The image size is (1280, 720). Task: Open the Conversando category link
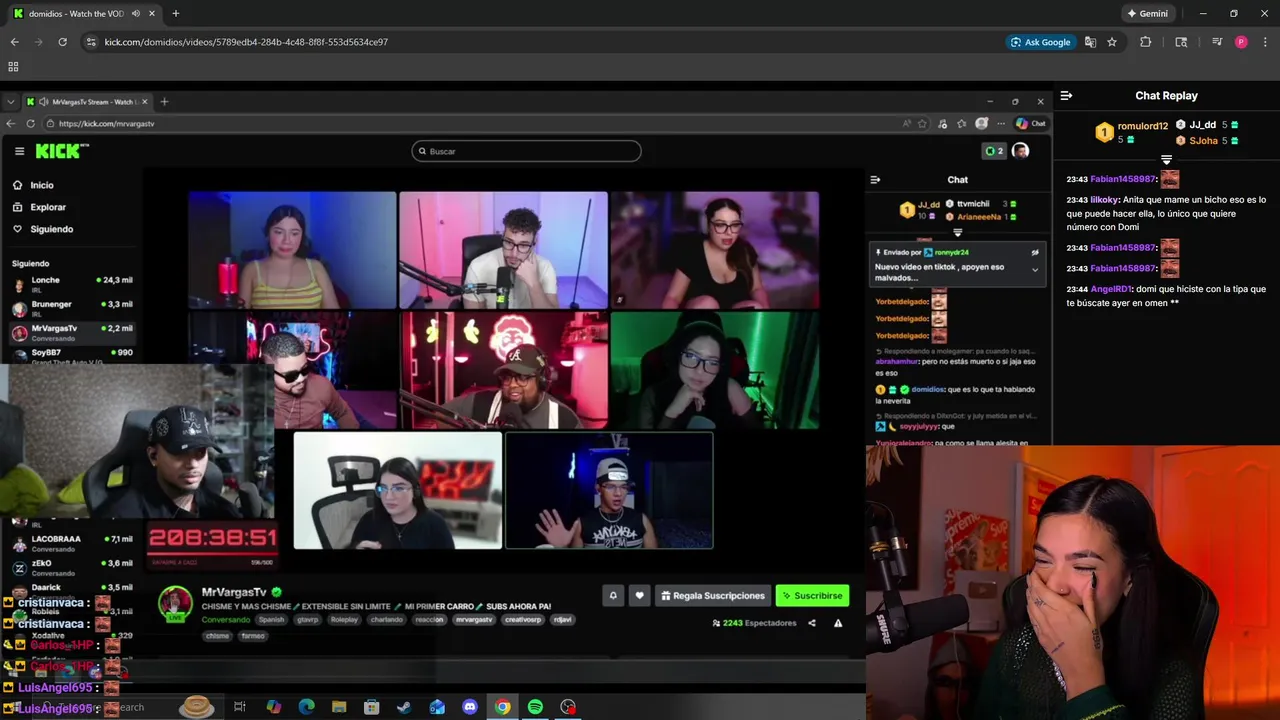(225, 620)
